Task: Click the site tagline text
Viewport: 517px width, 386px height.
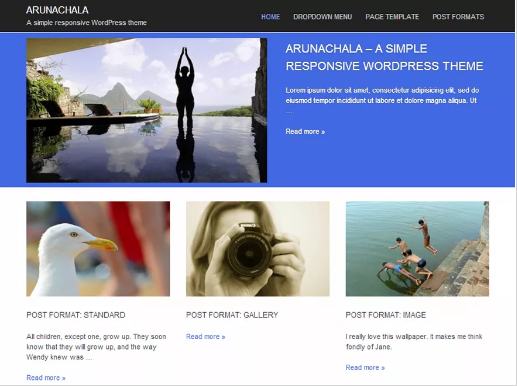Action: pos(86,23)
